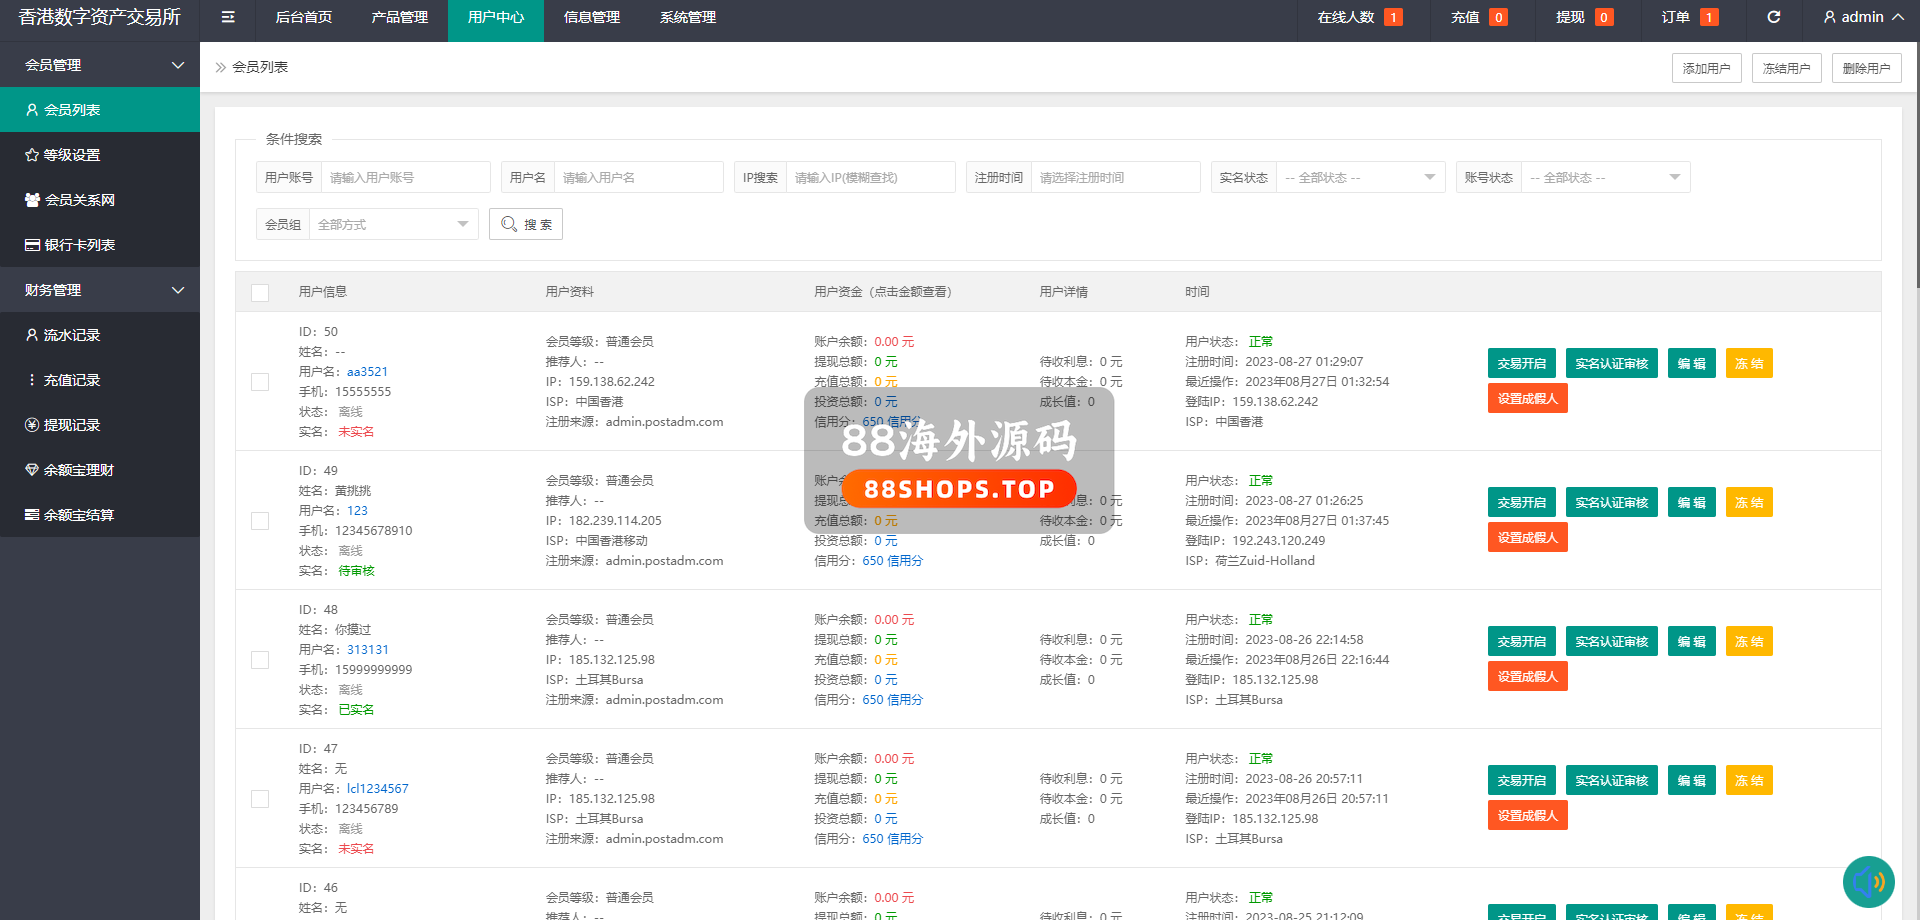This screenshot has width=1920, height=920.
Task: Open the floating chat support icon
Action: 1868,882
